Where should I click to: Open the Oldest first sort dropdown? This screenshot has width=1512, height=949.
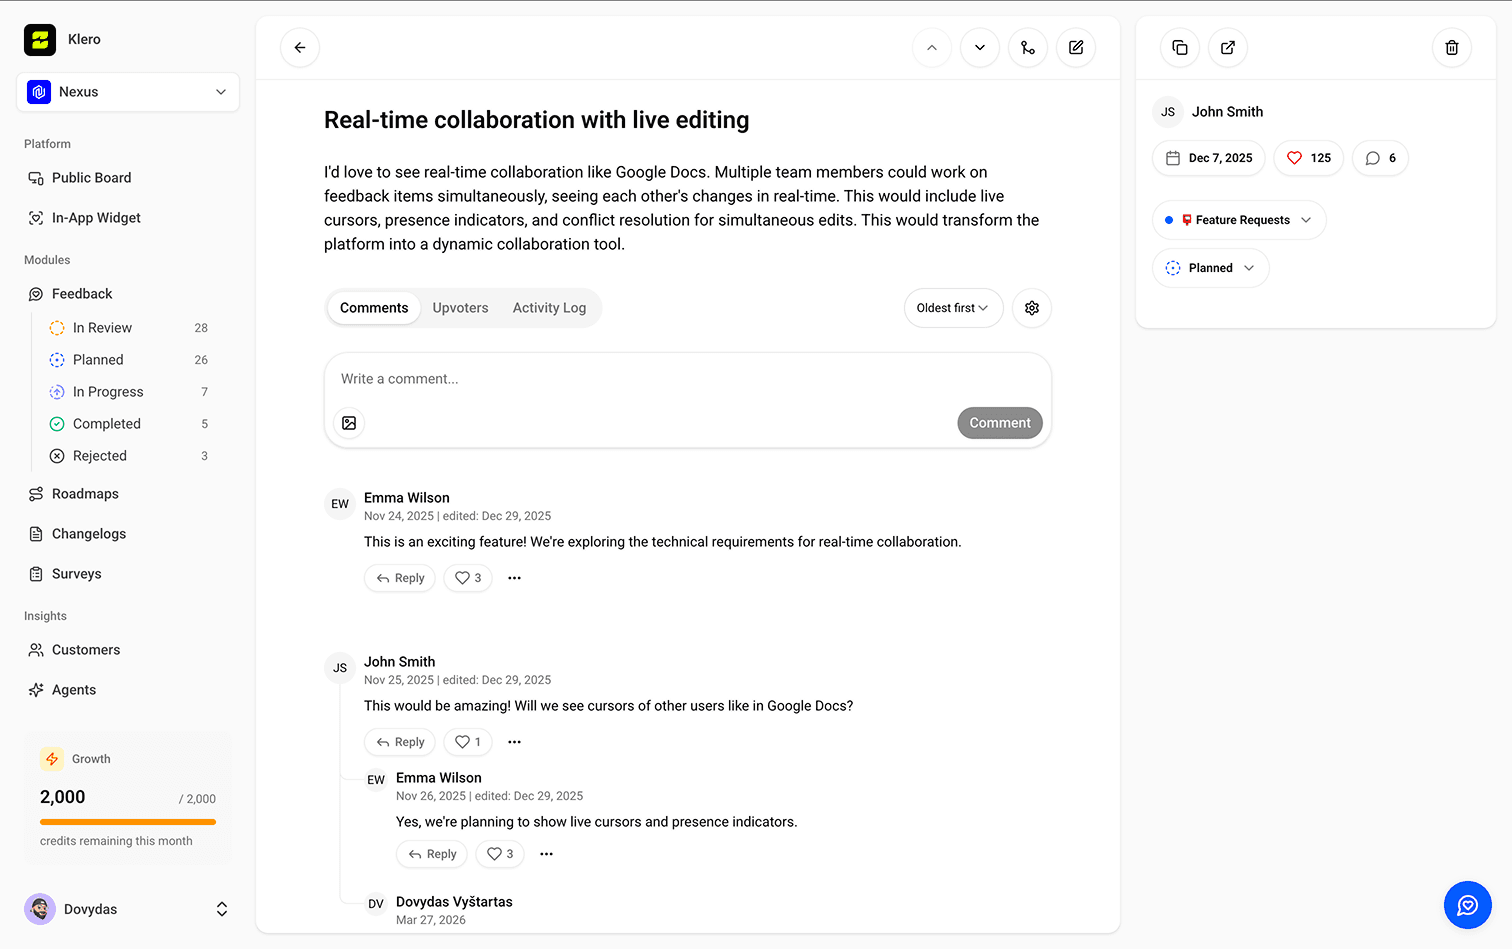point(953,308)
